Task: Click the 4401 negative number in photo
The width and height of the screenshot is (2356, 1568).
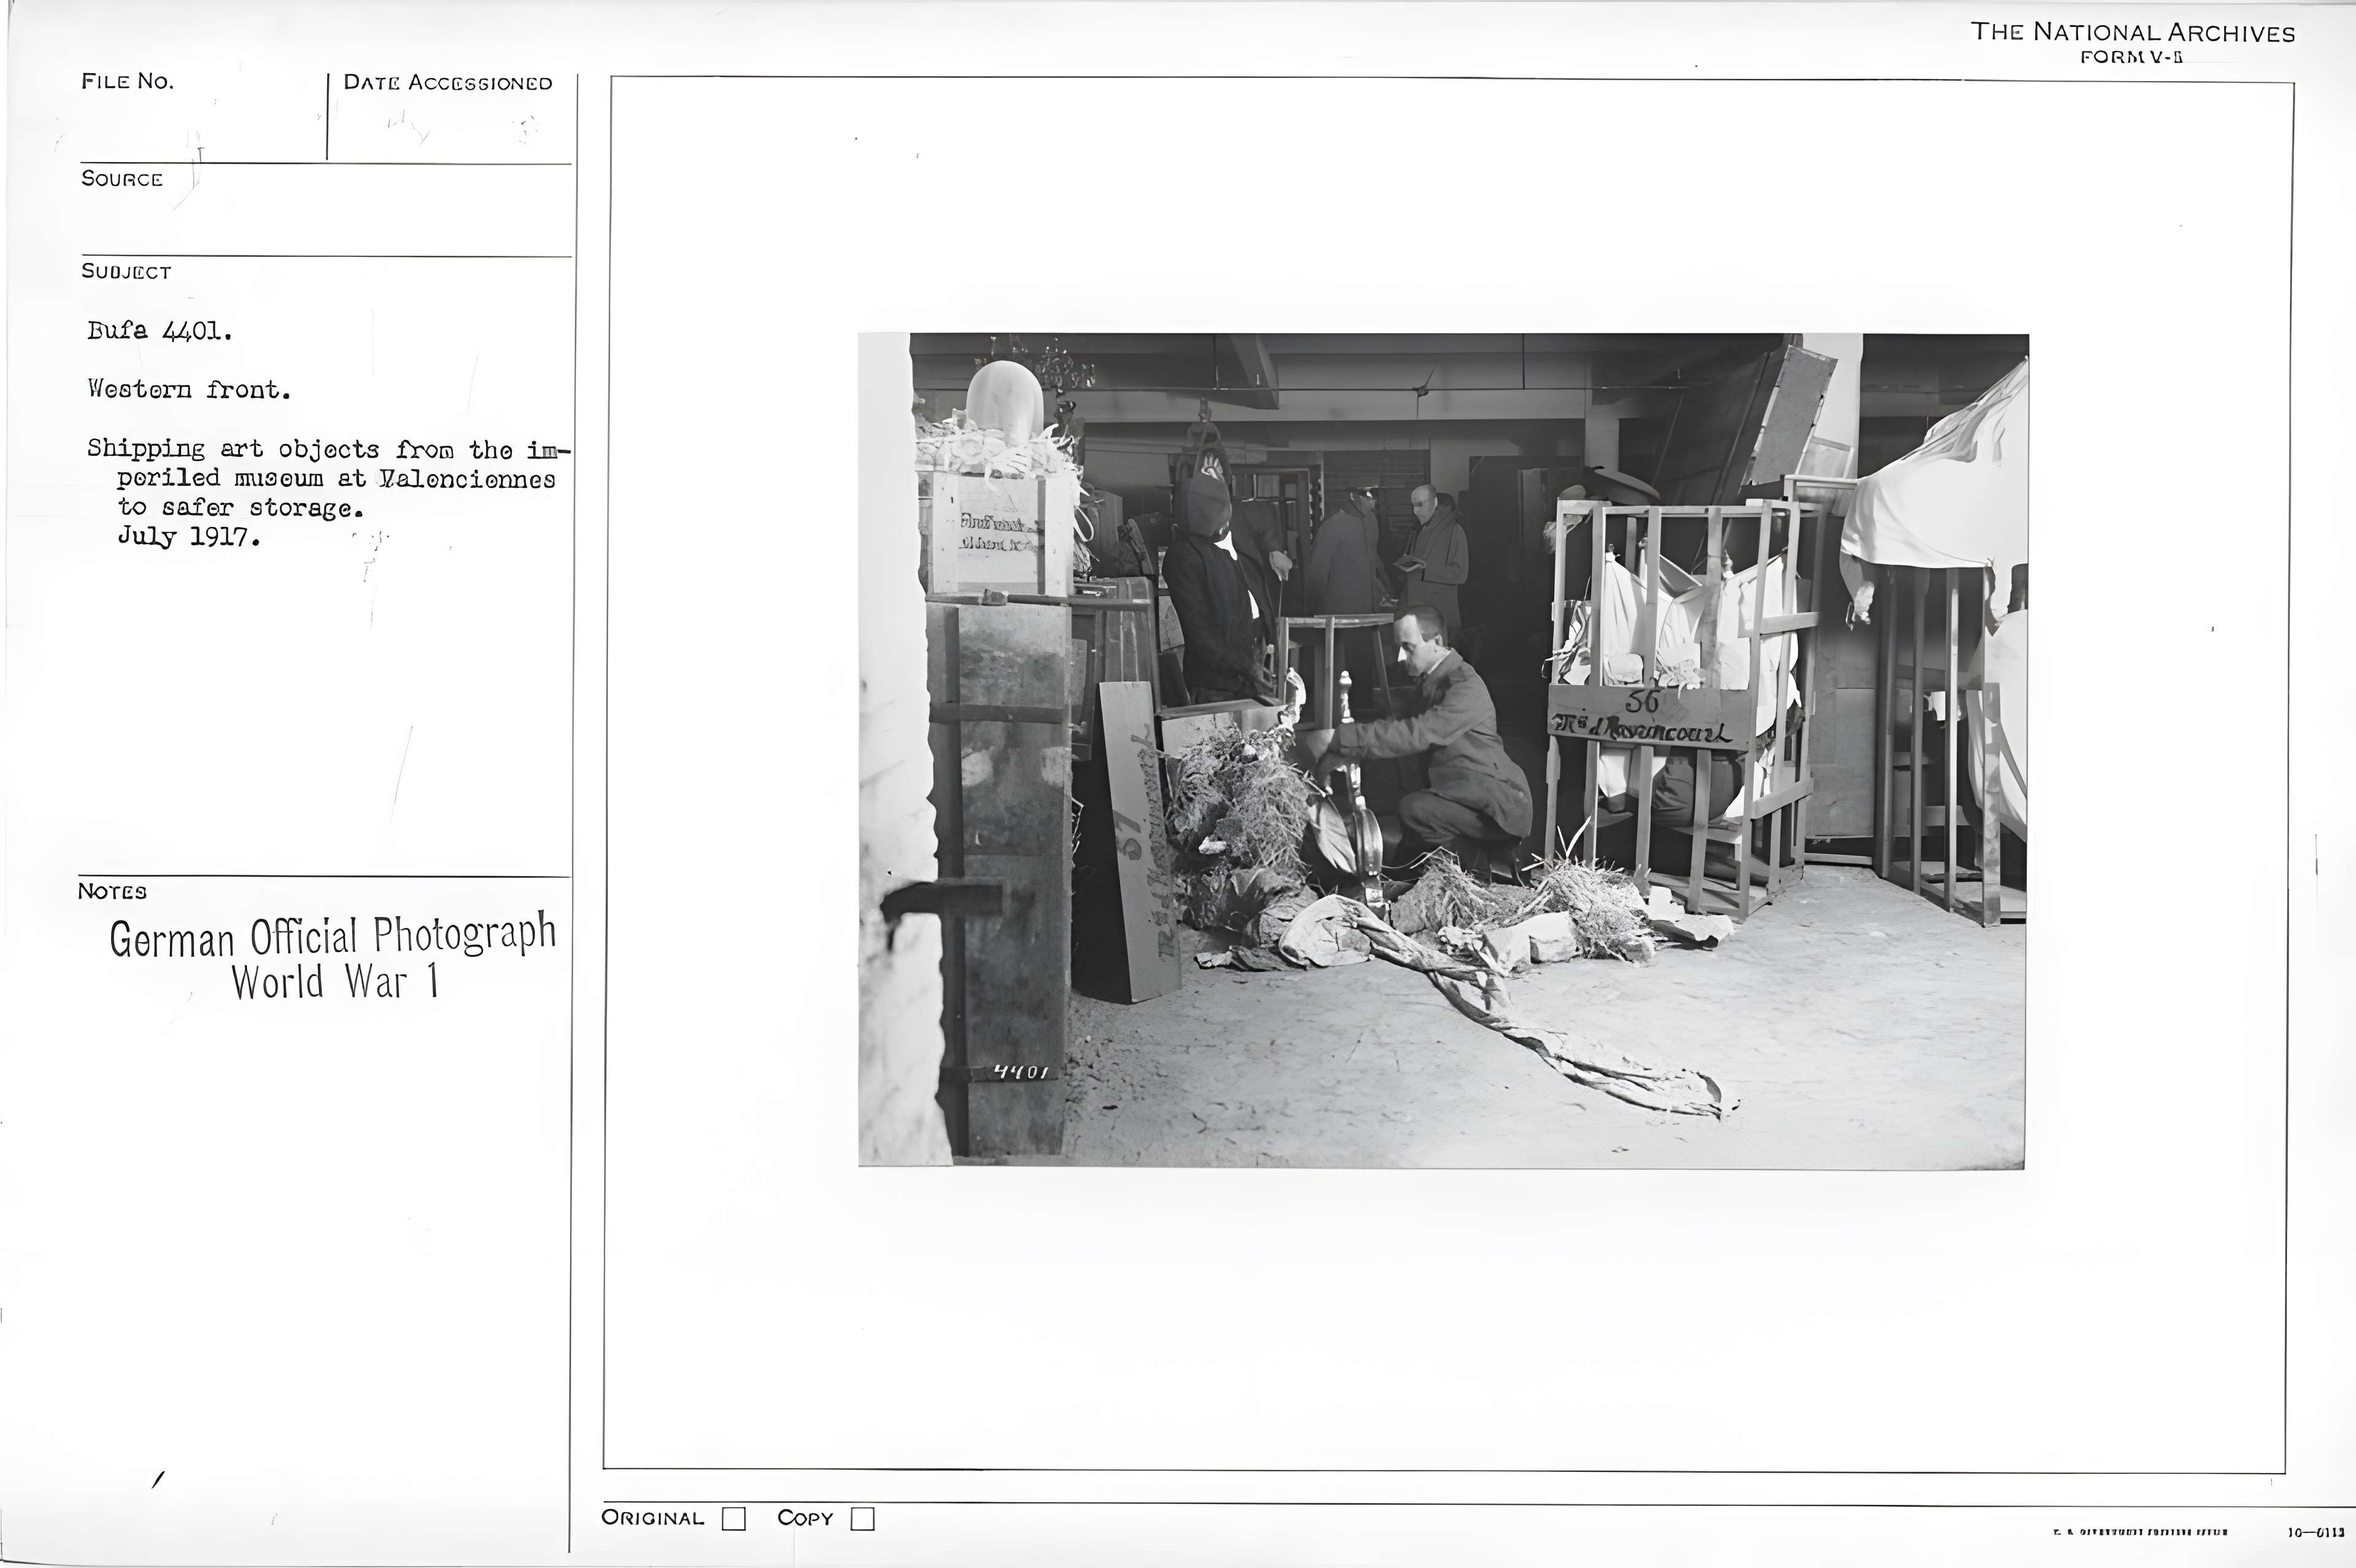Action: pyautogui.click(x=1021, y=1072)
